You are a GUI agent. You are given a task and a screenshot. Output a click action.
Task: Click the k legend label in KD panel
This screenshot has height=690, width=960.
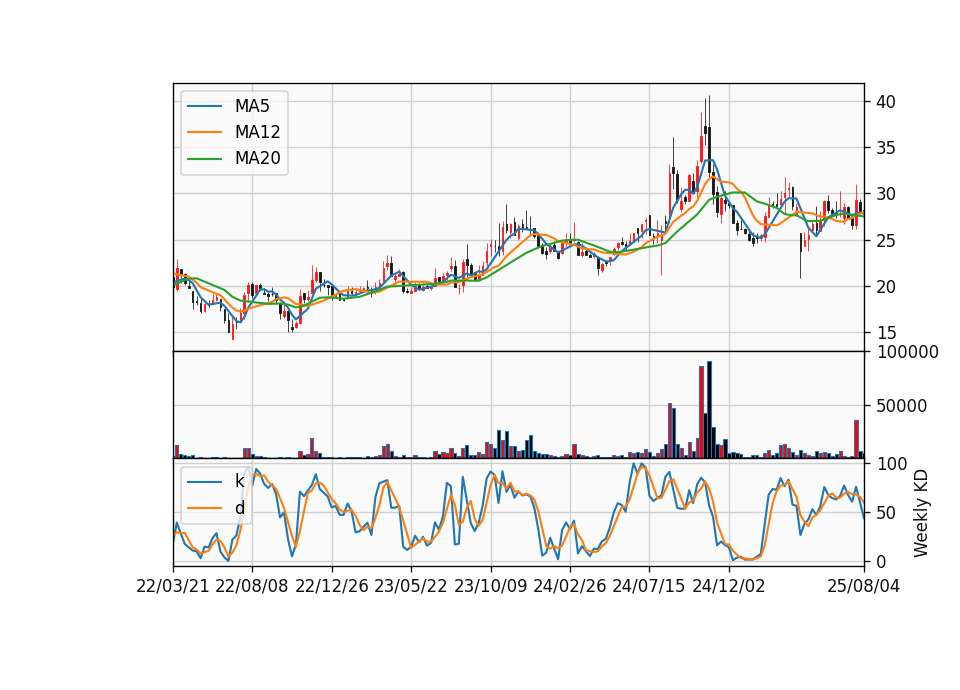239,481
